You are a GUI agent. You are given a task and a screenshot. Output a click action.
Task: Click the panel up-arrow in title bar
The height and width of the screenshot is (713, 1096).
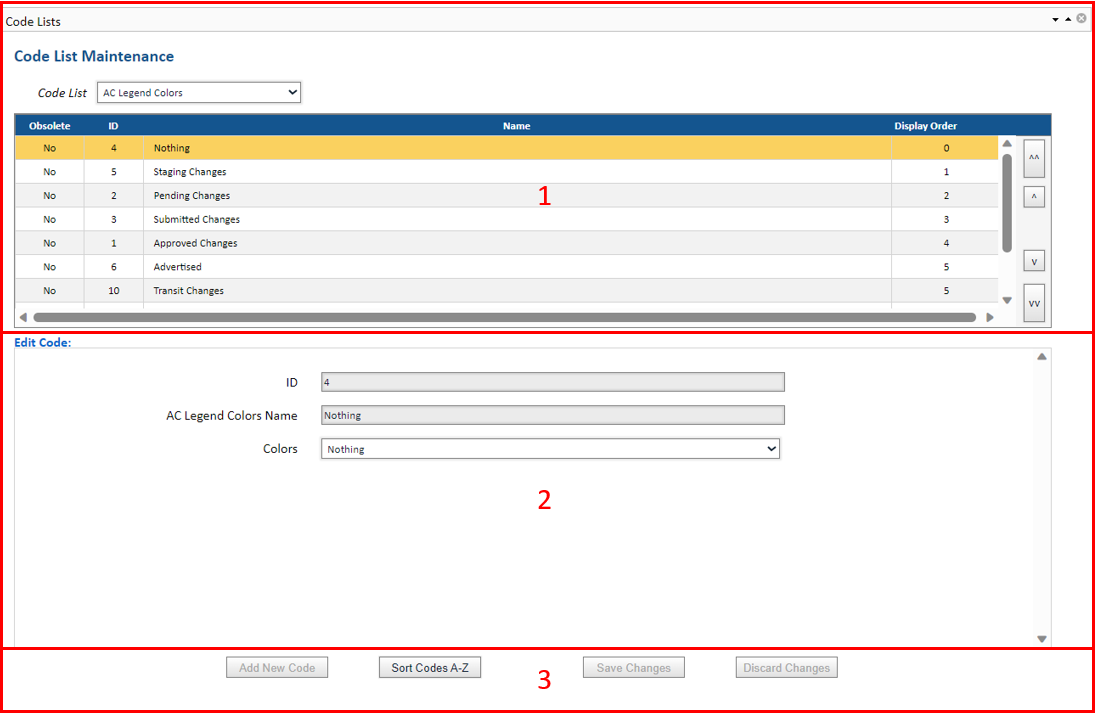(x=1067, y=20)
